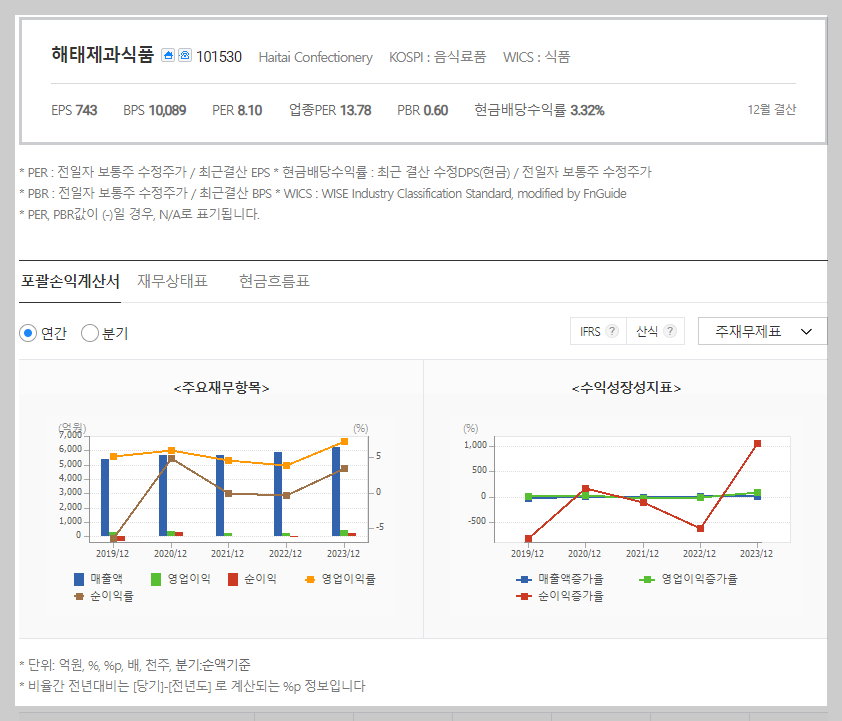Click the 2021/12 axis label in 주요재무항목 chart
The height and width of the screenshot is (721, 842).
(227, 554)
